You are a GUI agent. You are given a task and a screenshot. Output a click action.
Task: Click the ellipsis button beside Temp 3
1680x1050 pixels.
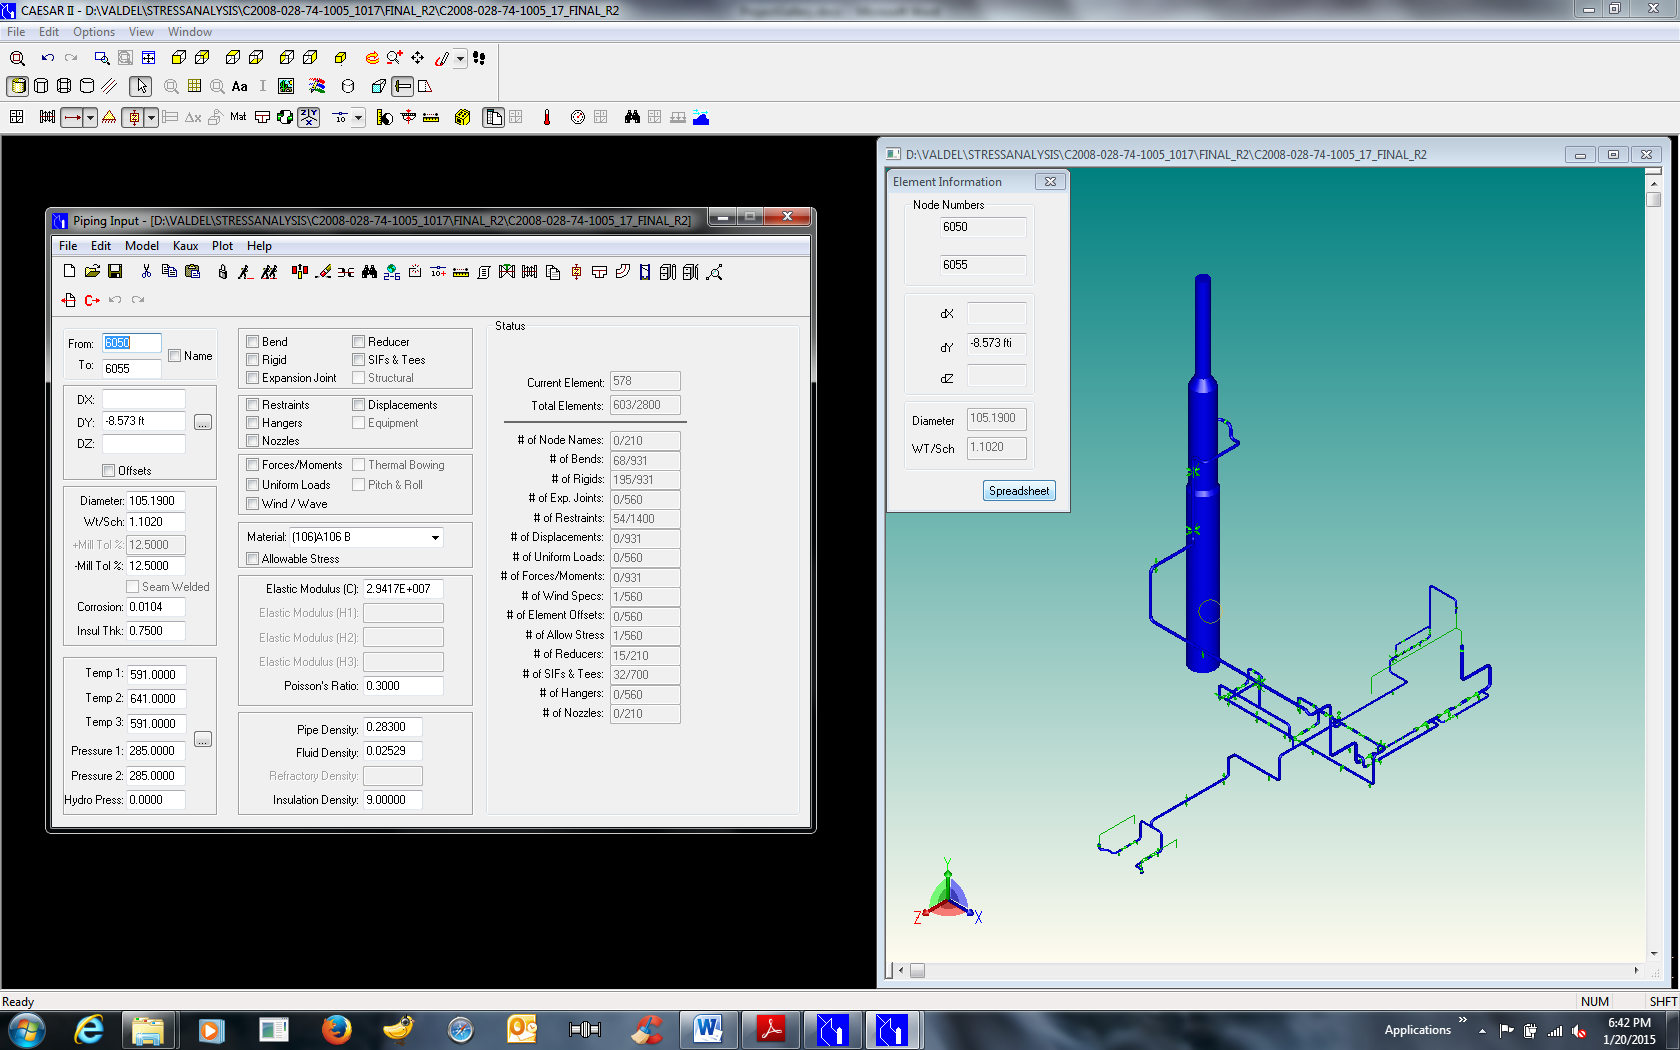[203, 740]
